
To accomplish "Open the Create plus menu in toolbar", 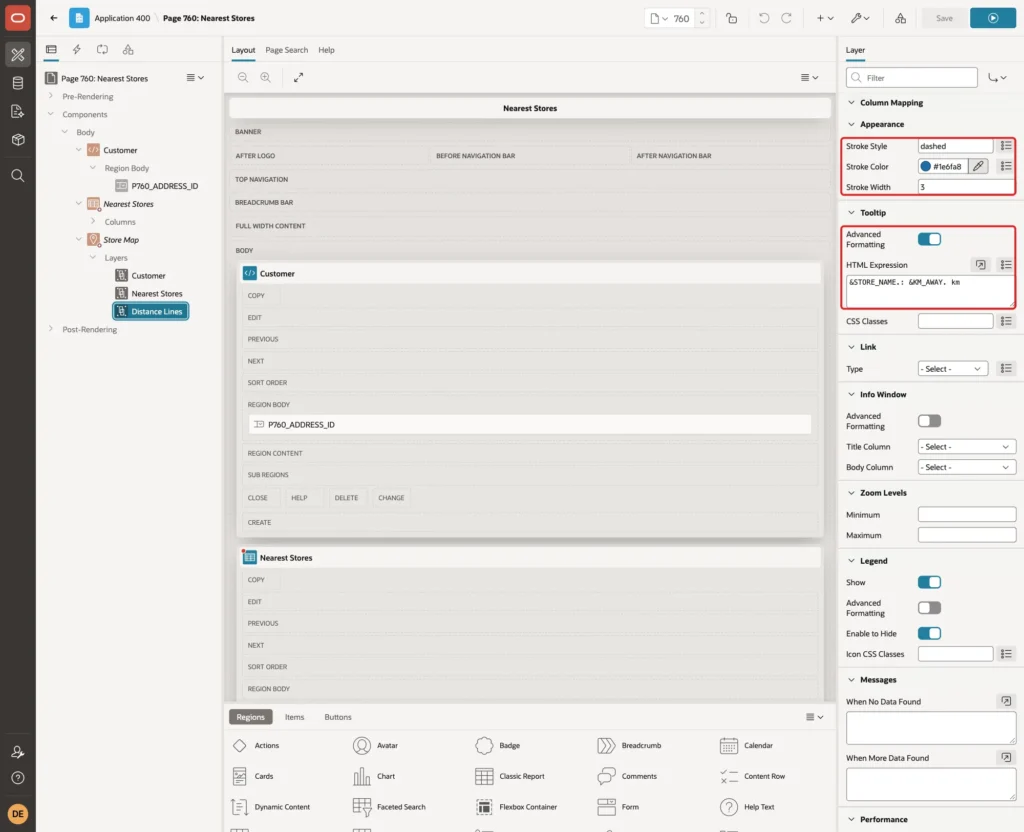I will [825, 18].
